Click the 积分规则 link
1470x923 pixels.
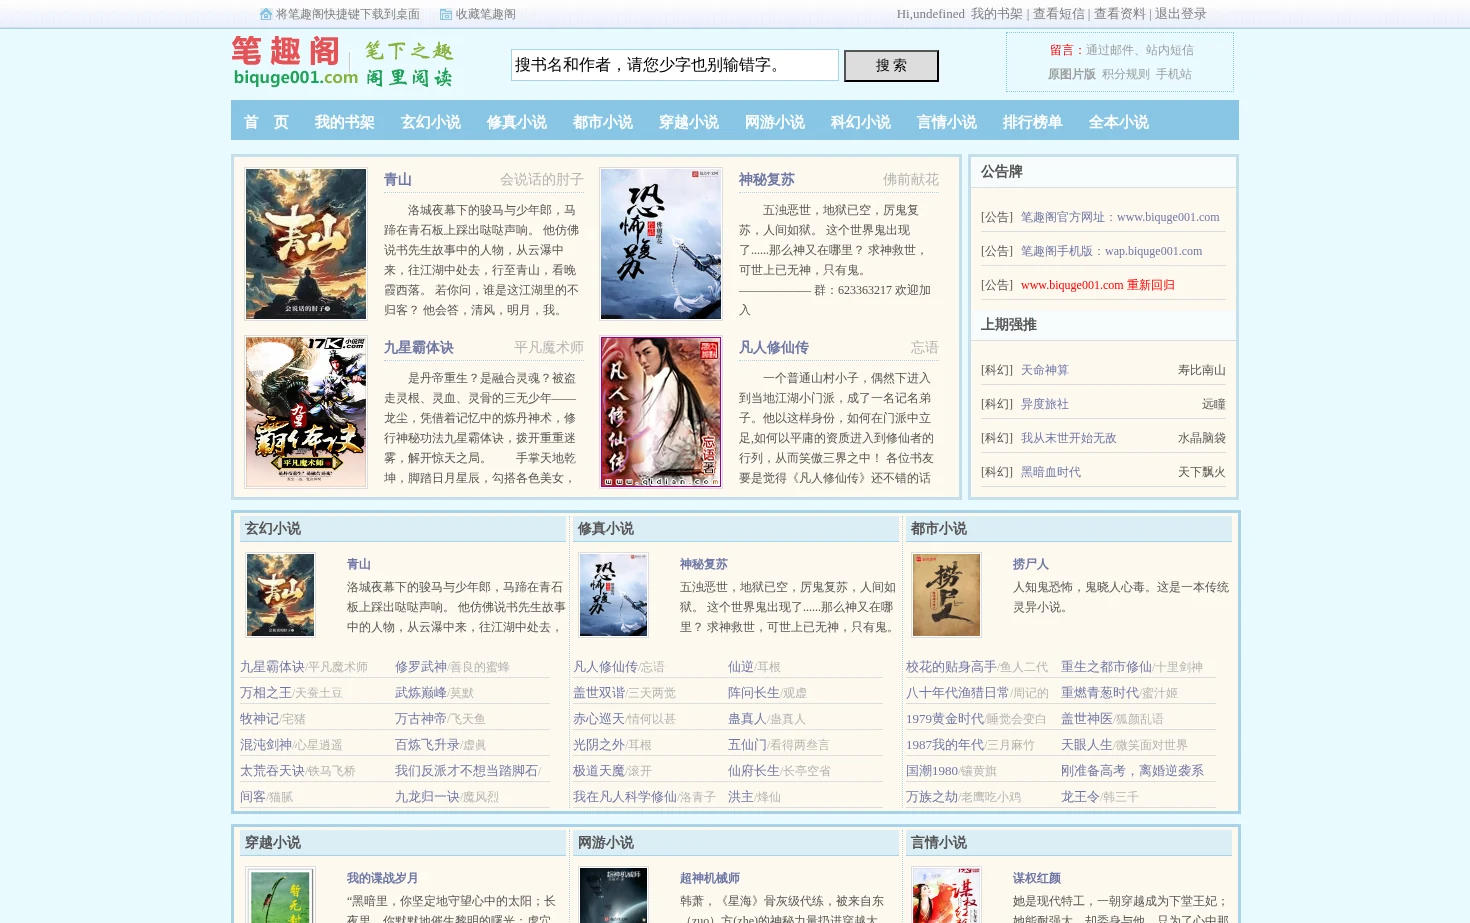[1126, 74]
